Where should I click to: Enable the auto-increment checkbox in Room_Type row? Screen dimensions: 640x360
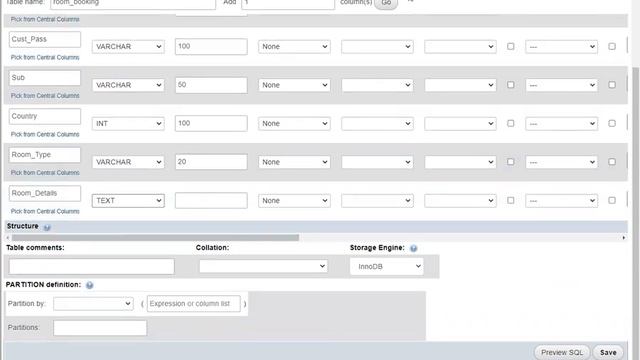tap(611, 162)
